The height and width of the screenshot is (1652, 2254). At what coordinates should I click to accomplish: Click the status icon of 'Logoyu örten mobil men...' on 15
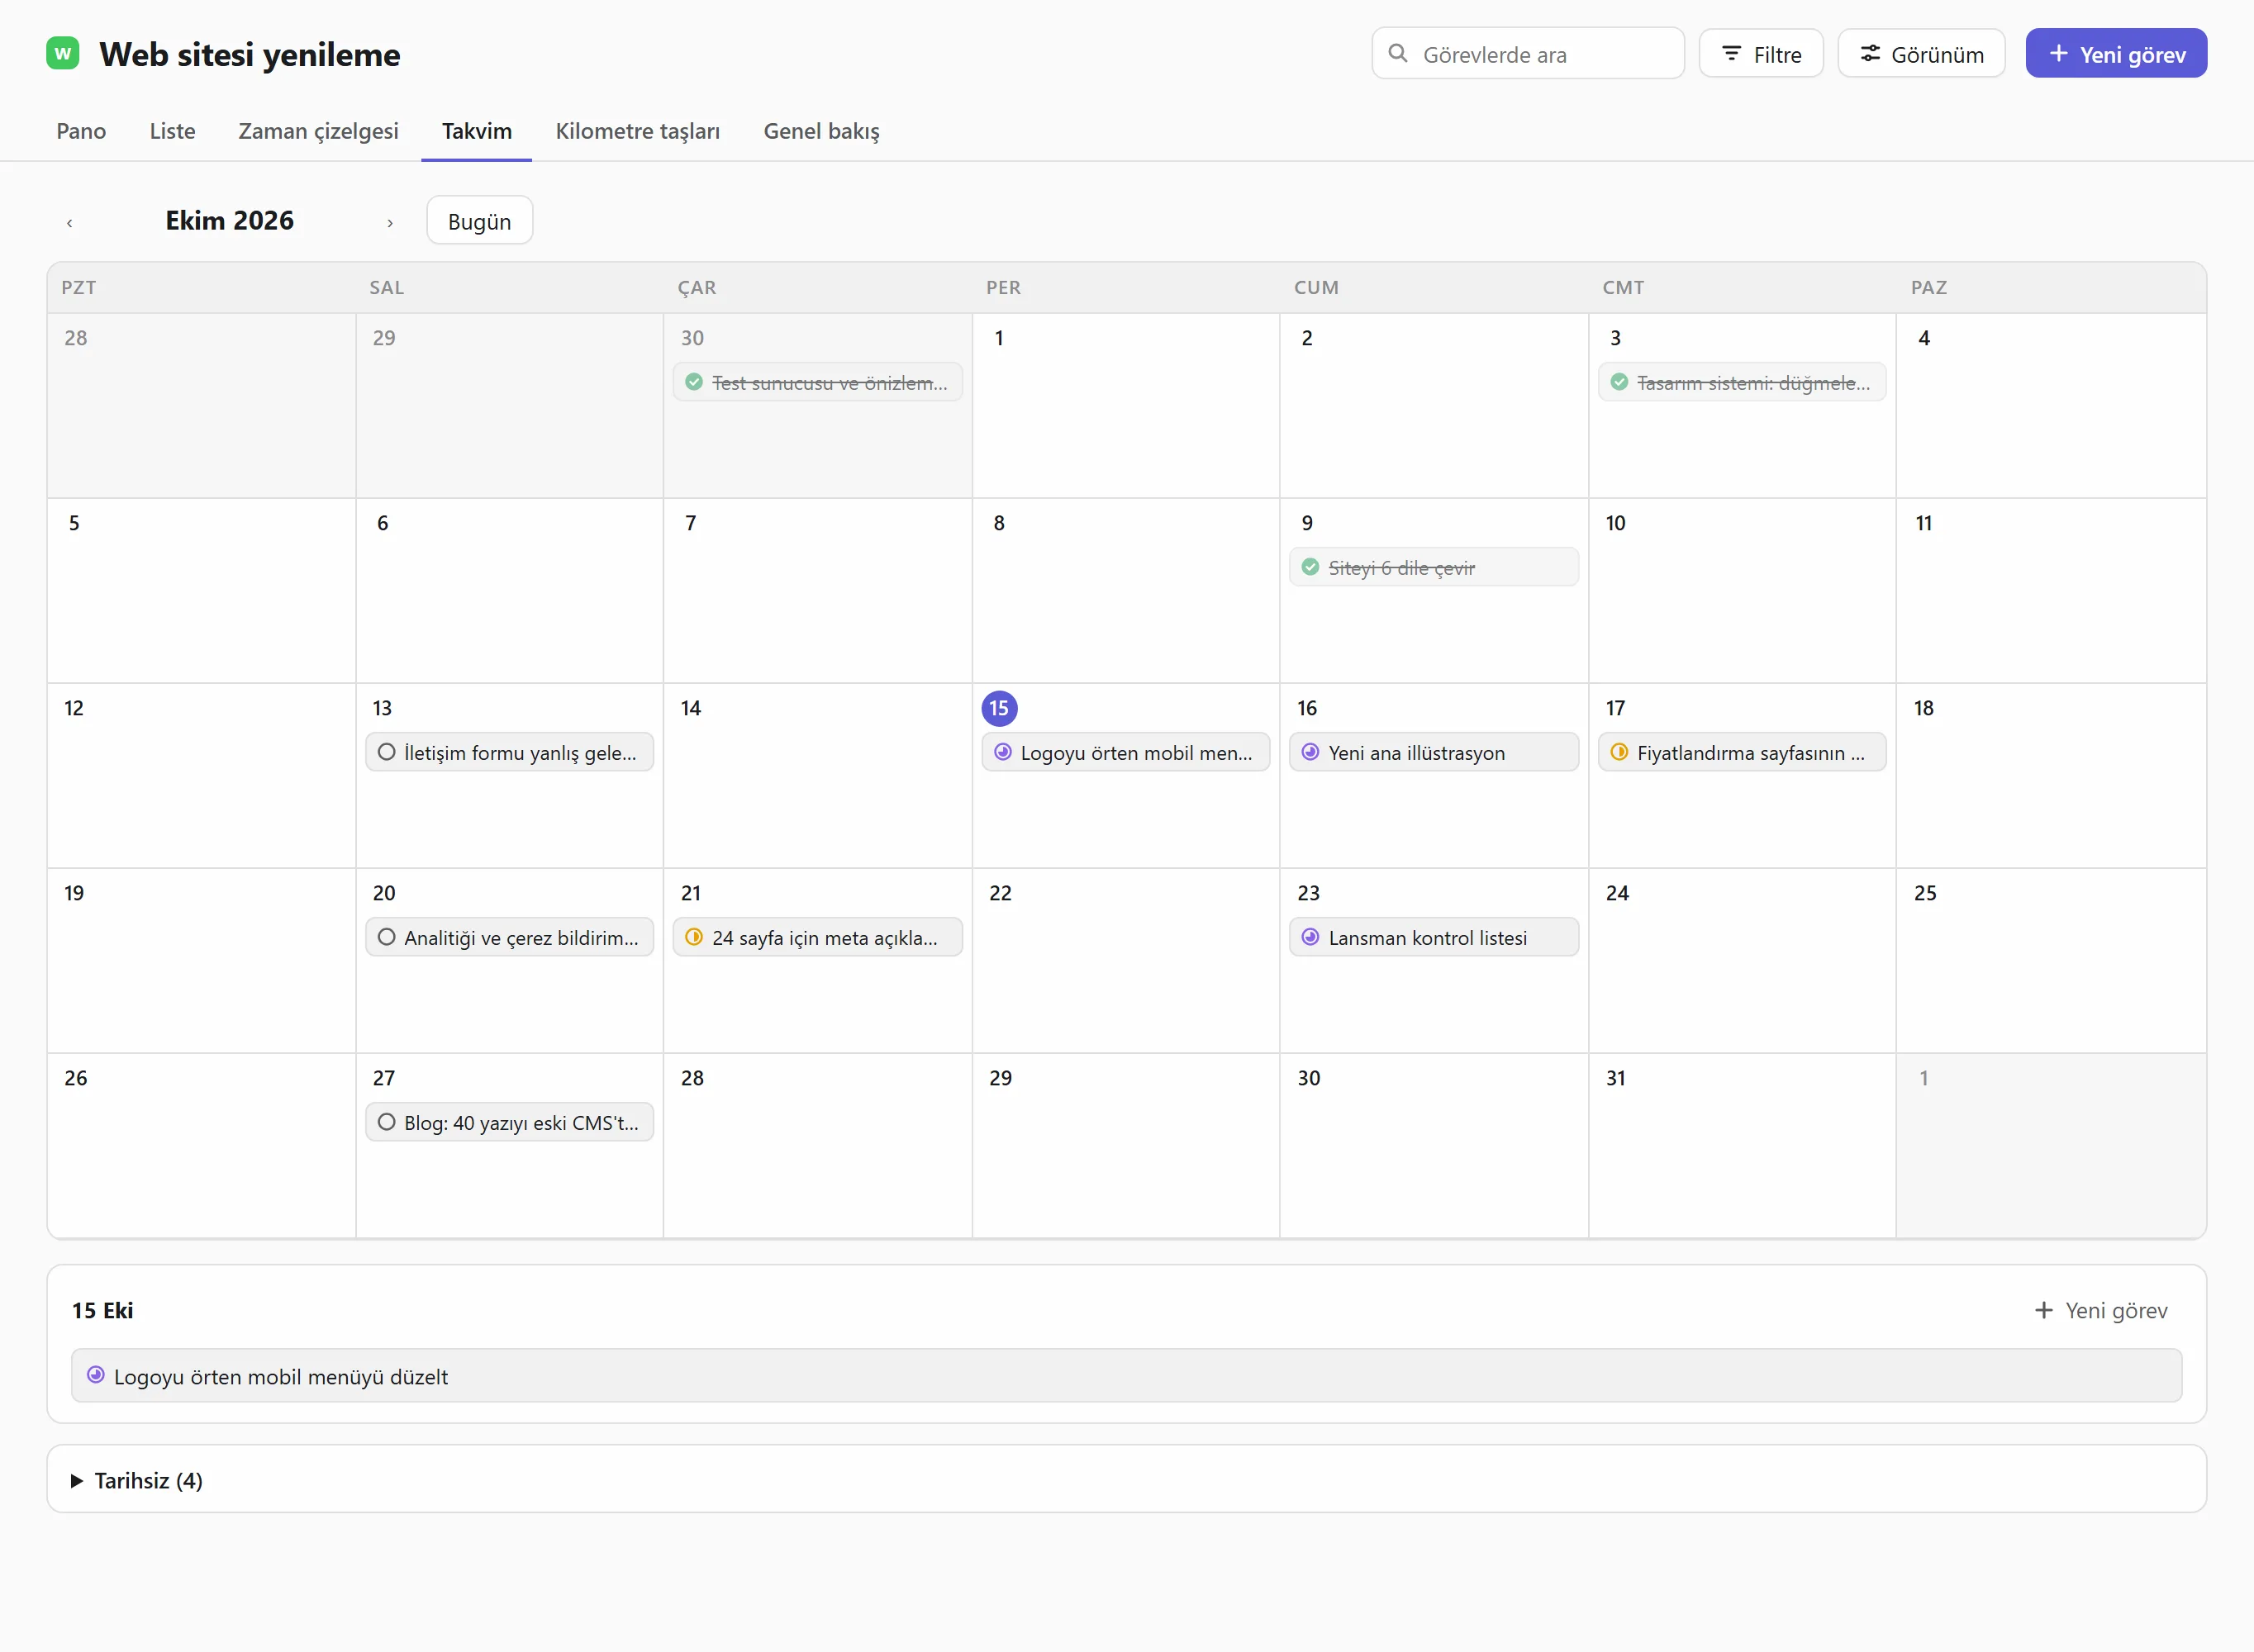pos(1003,752)
